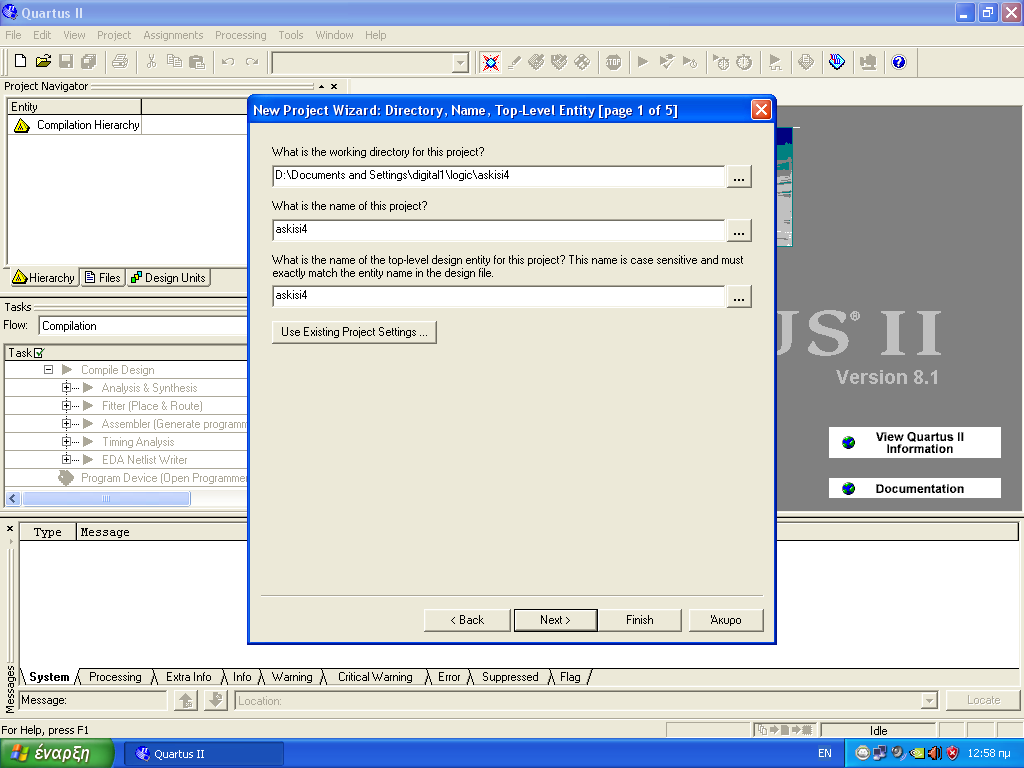Click the New file toolbar icon
Image resolution: width=1024 pixels, height=768 pixels.
tap(20, 61)
